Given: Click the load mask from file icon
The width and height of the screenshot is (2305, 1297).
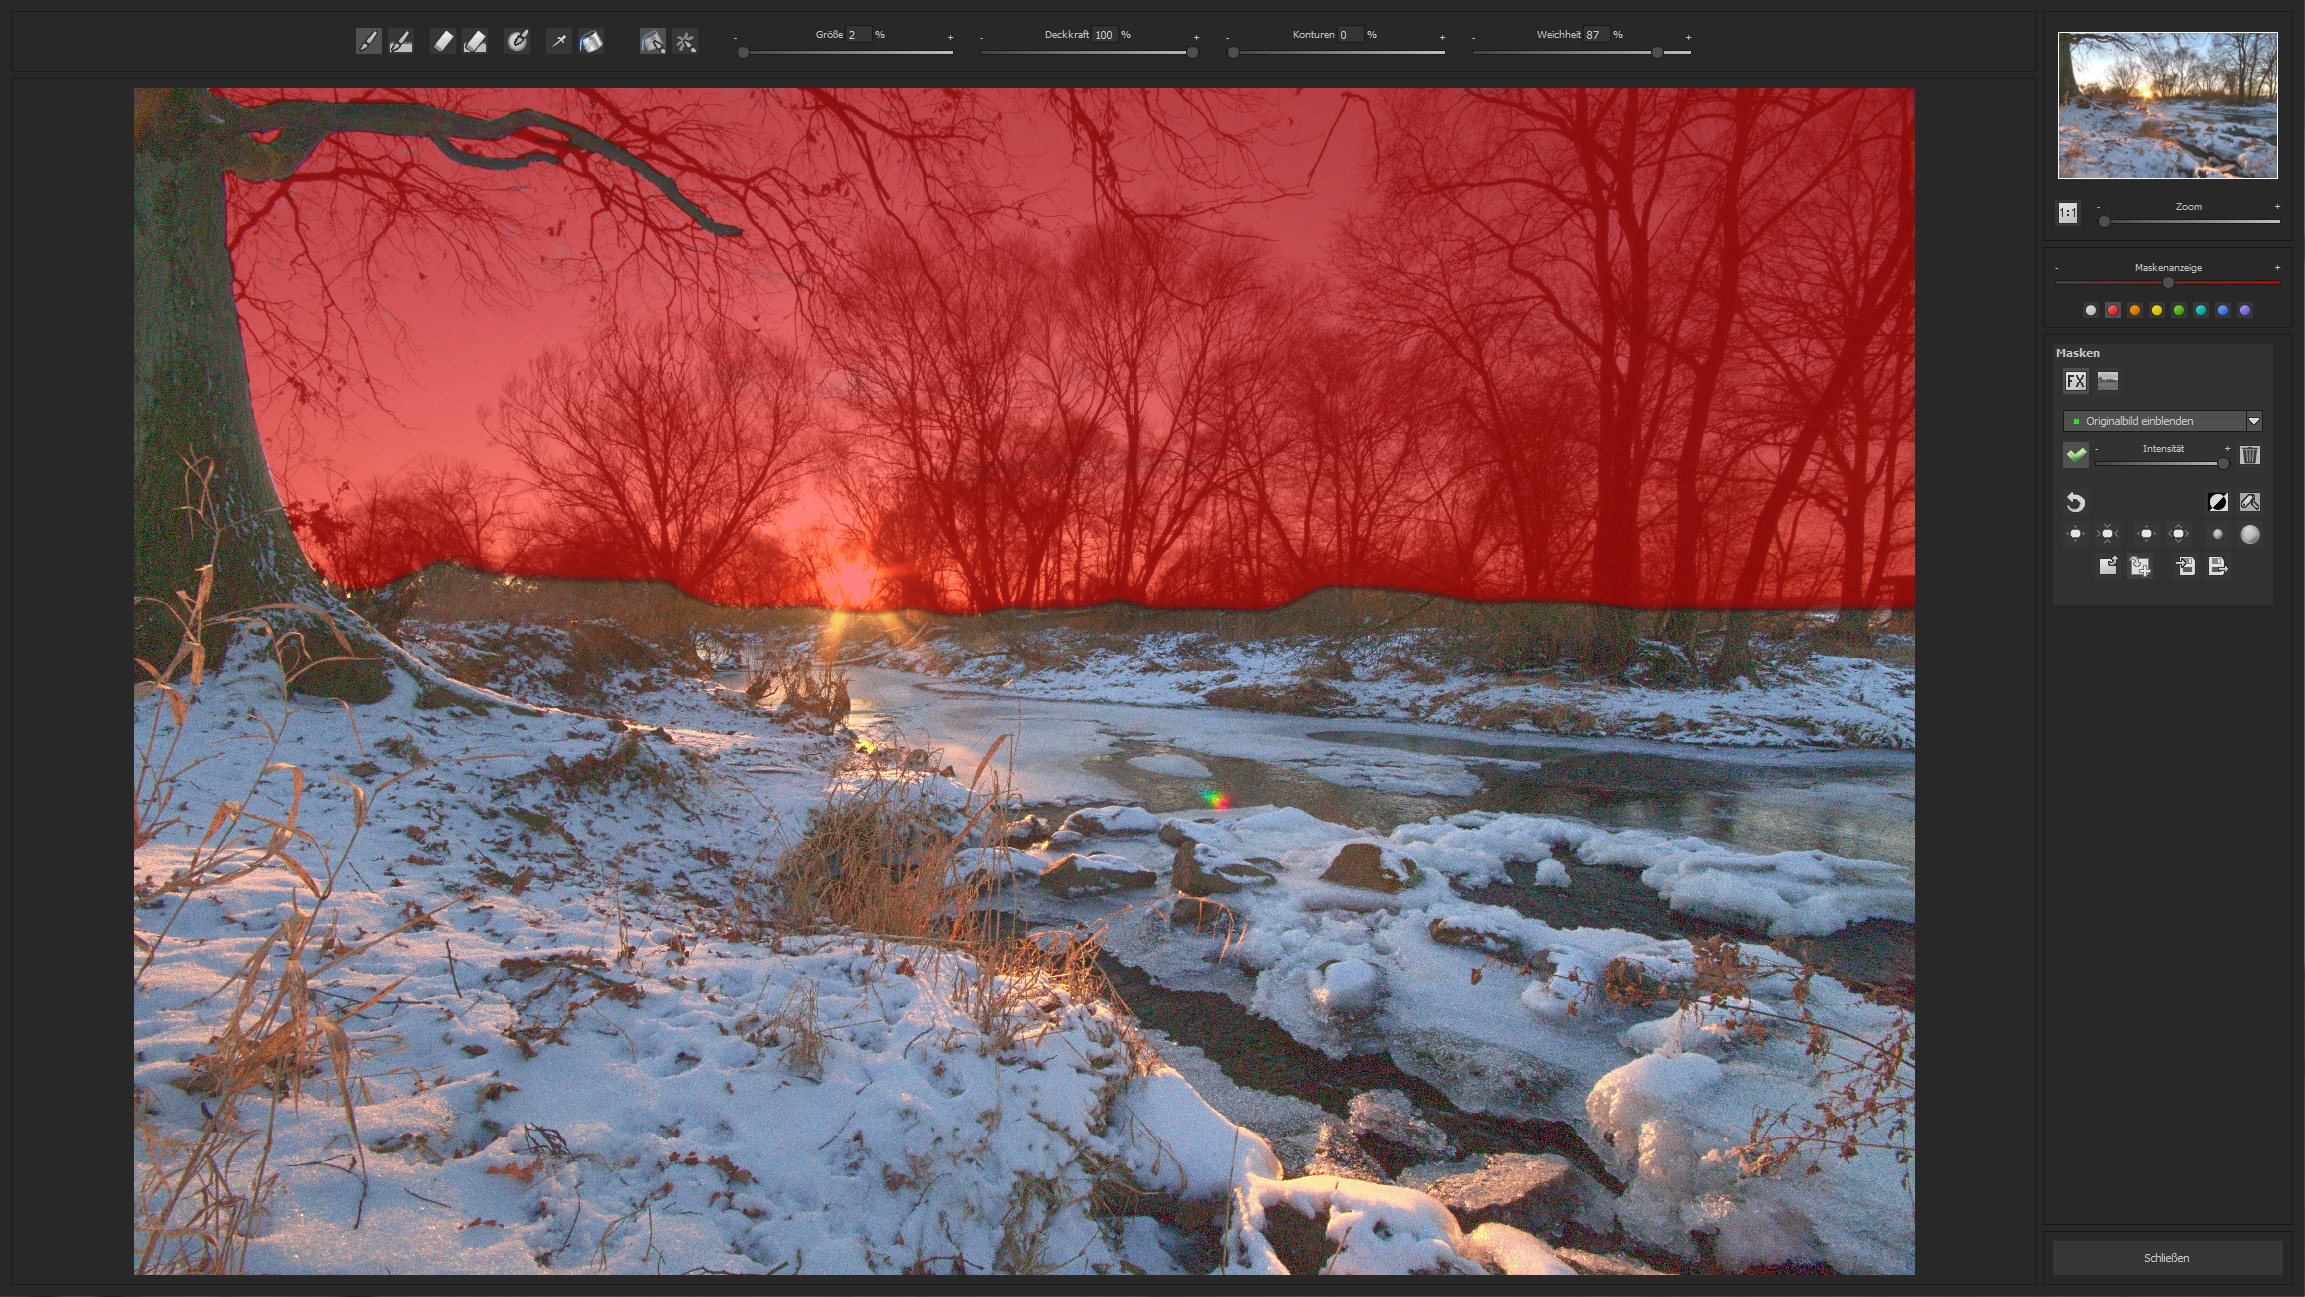Looking at the screenshot, I should (2185, 567).
